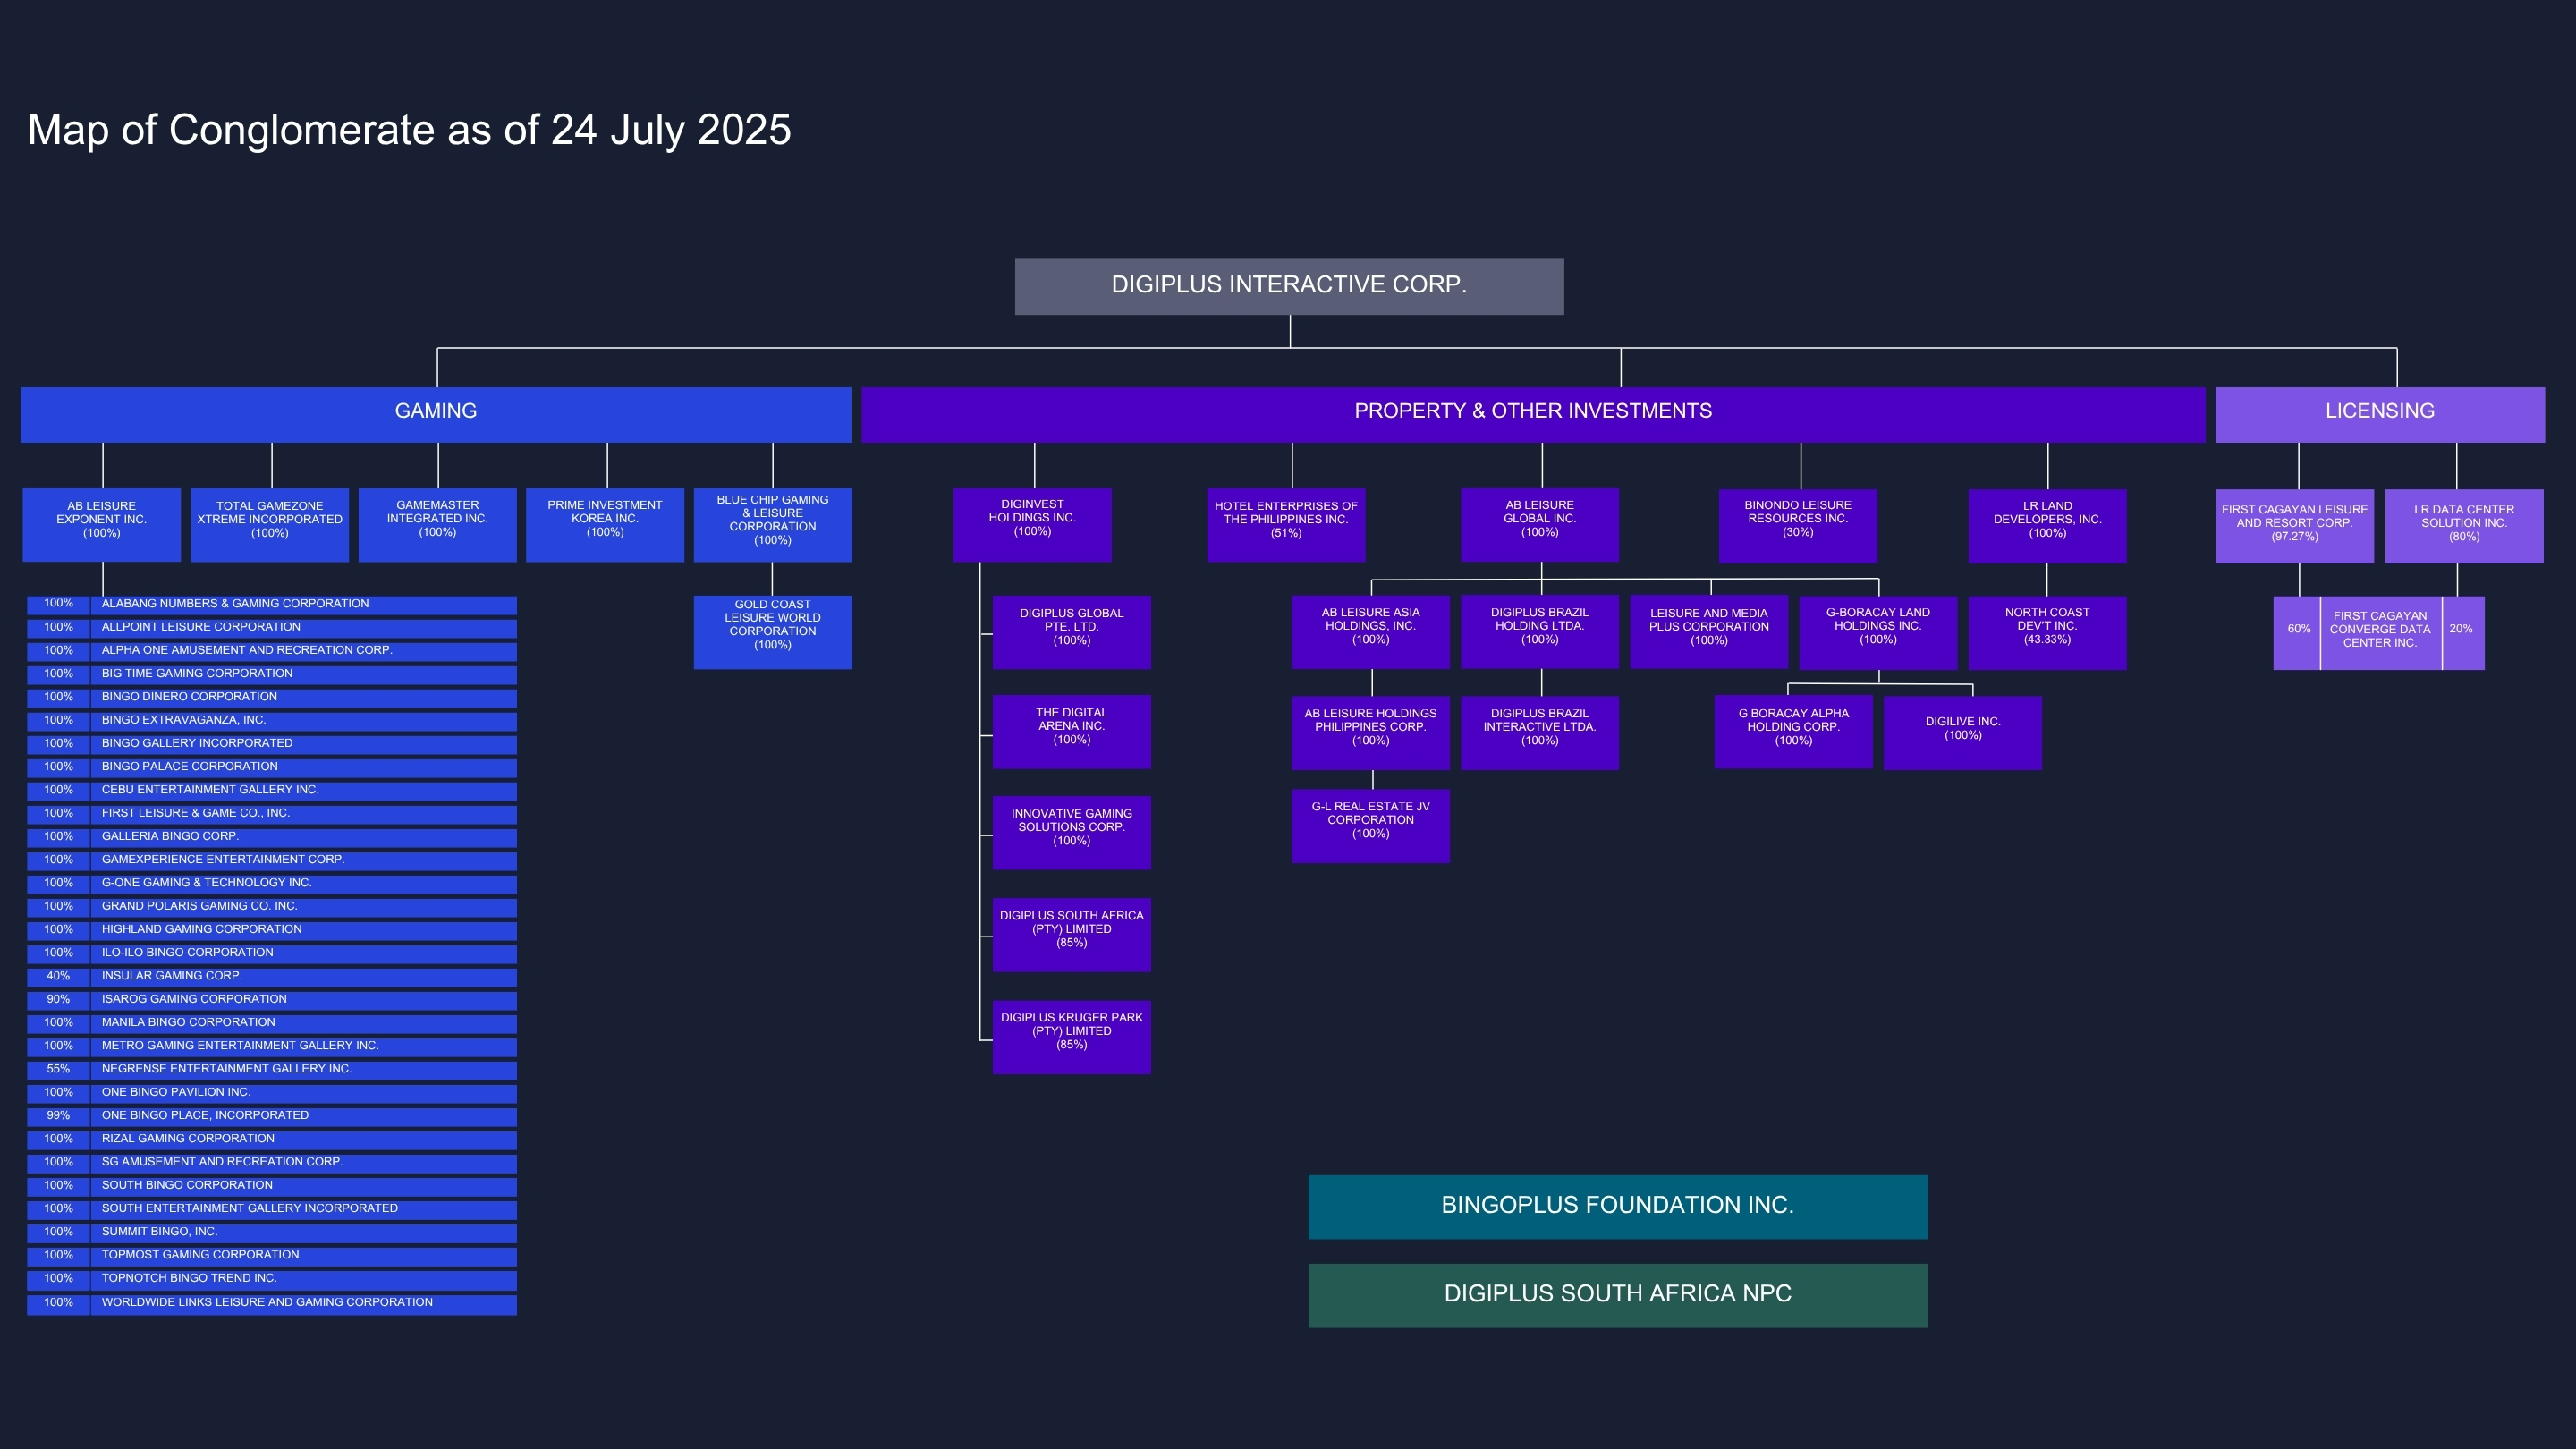The height and width of the screenshot is (1449, 2576).
Task: Select BIG TIME GAMING CORPORATION row
Action: (272, 675)
